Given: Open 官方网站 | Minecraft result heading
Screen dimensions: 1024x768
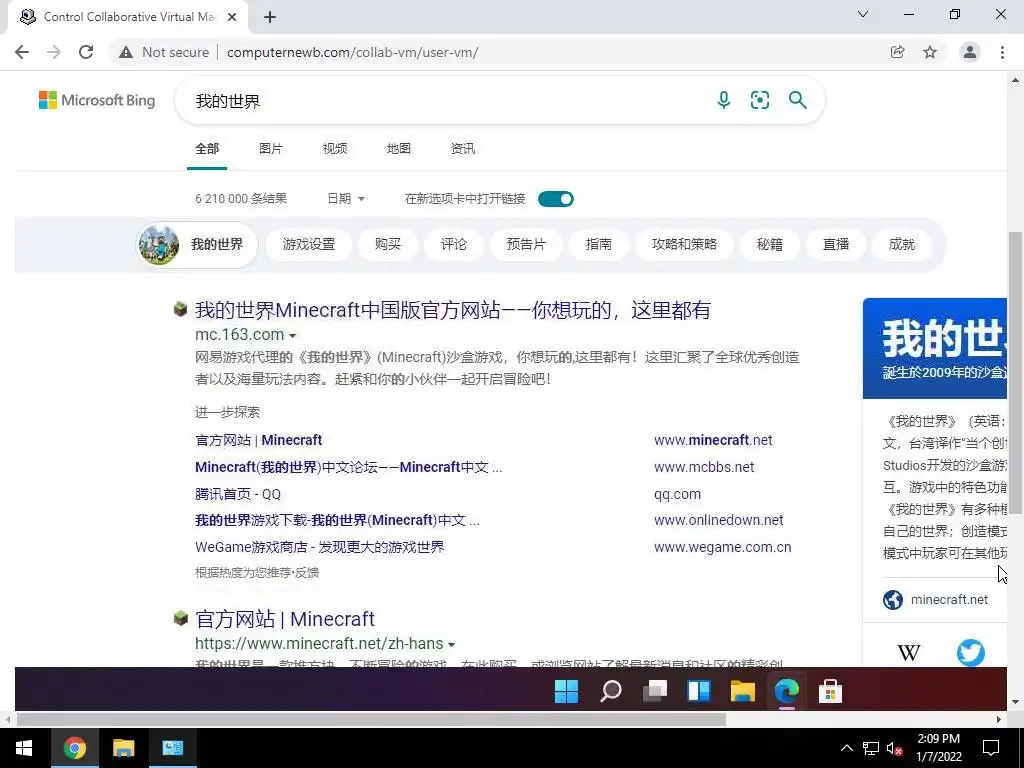Looking at the screenshot, I should coord(285,618).
